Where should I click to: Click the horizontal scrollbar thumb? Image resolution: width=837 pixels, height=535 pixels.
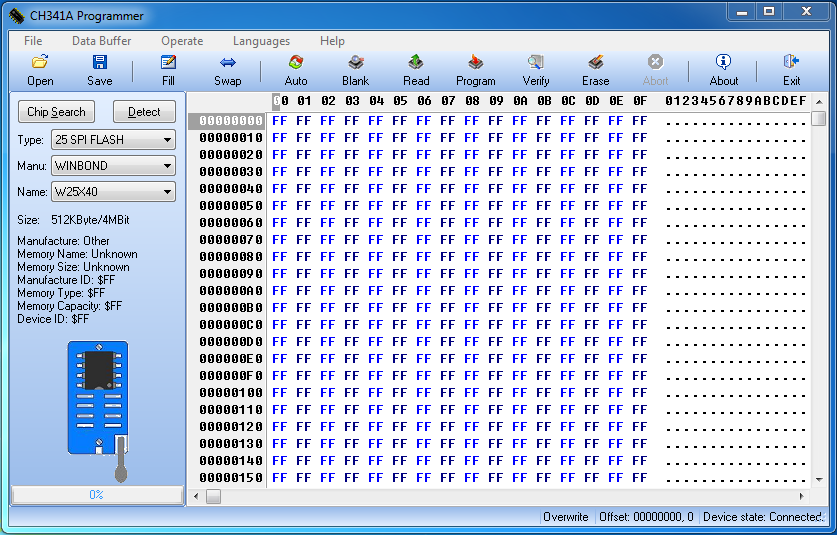coord(214,497)
